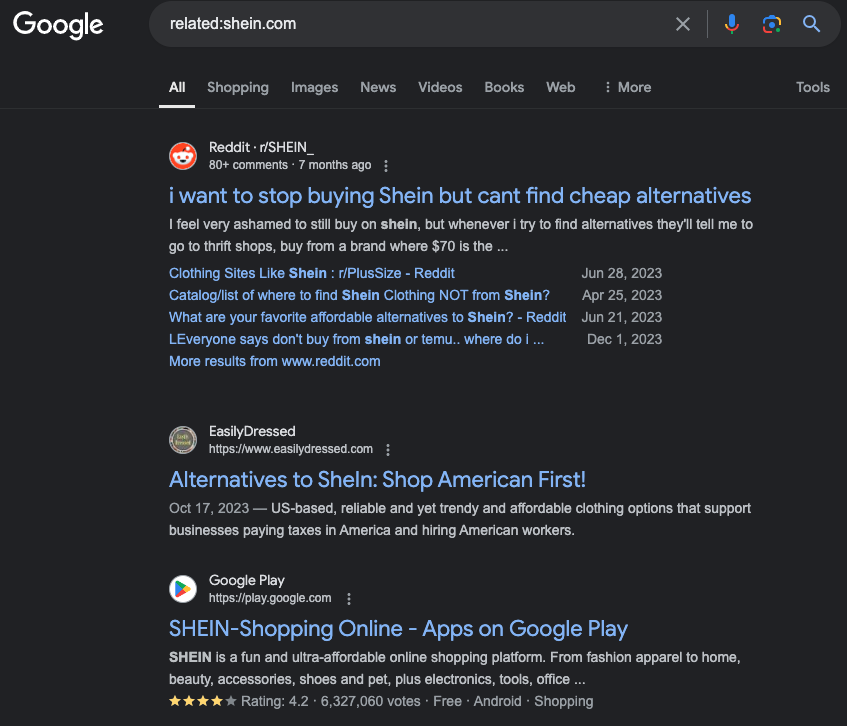
Task: Select the Videos tab
Action: click(440, 87)
